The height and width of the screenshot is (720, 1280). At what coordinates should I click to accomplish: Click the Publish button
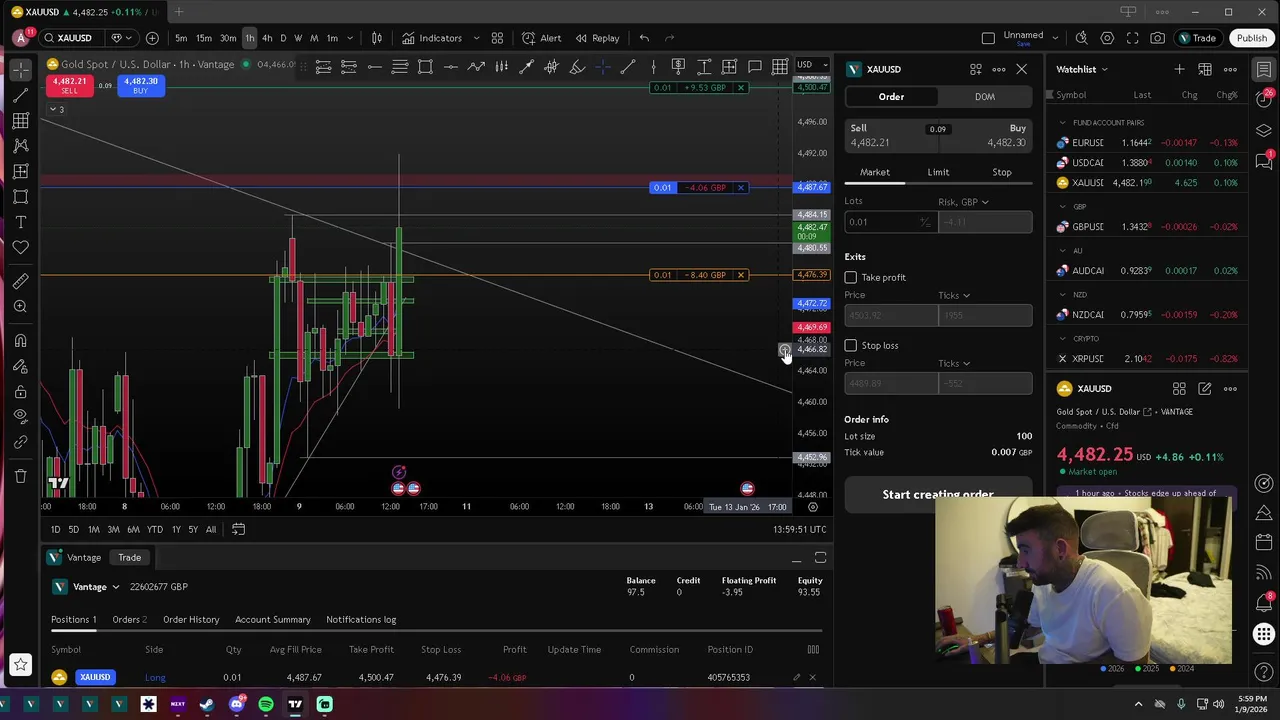[1252, 38]
